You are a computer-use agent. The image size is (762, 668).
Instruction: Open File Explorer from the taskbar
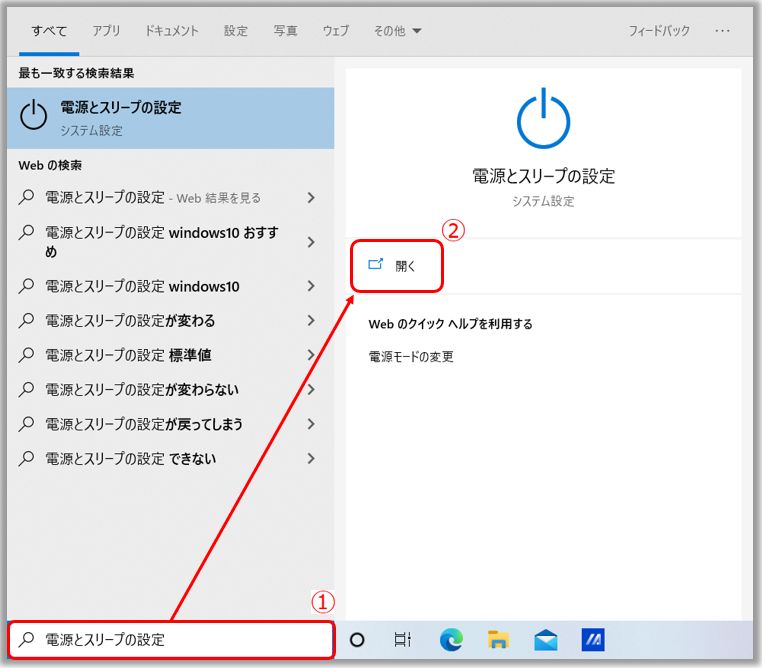pyautogui.click(x=498, y=640)
